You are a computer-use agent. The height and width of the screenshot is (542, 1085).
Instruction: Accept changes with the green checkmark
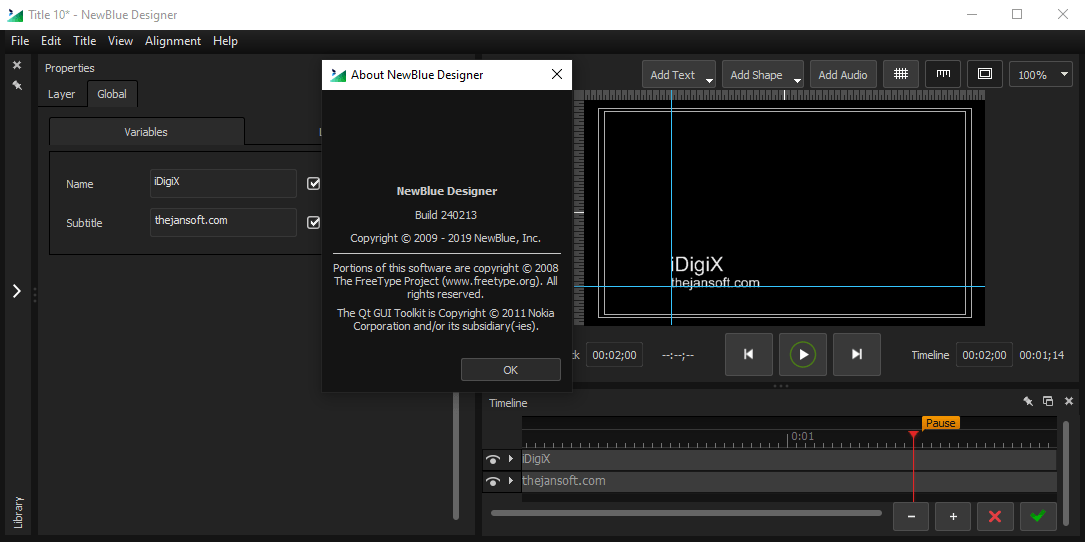pos(1038,516)
